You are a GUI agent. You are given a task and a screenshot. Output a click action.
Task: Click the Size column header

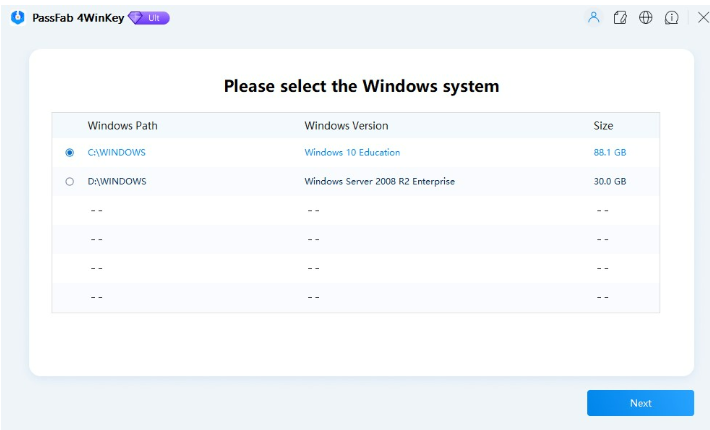click(603, 126)
